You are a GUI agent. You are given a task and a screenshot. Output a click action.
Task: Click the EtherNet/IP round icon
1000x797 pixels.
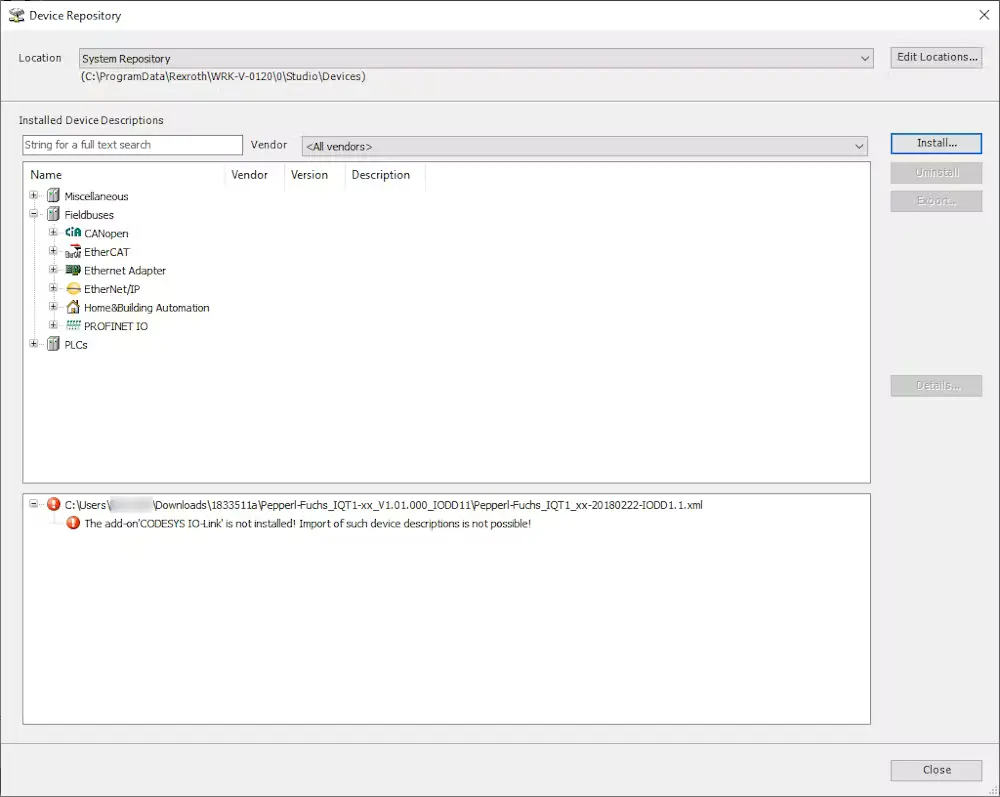tap(72, 289)
